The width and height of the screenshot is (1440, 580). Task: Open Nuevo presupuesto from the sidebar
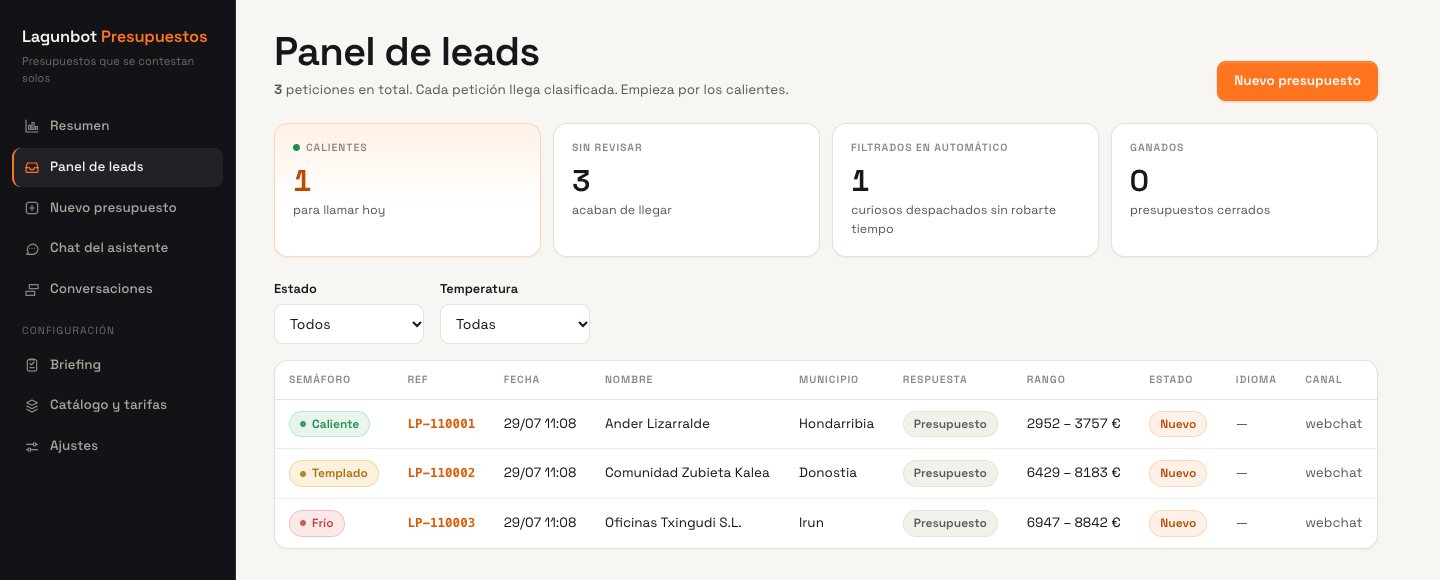pos(117,208)
